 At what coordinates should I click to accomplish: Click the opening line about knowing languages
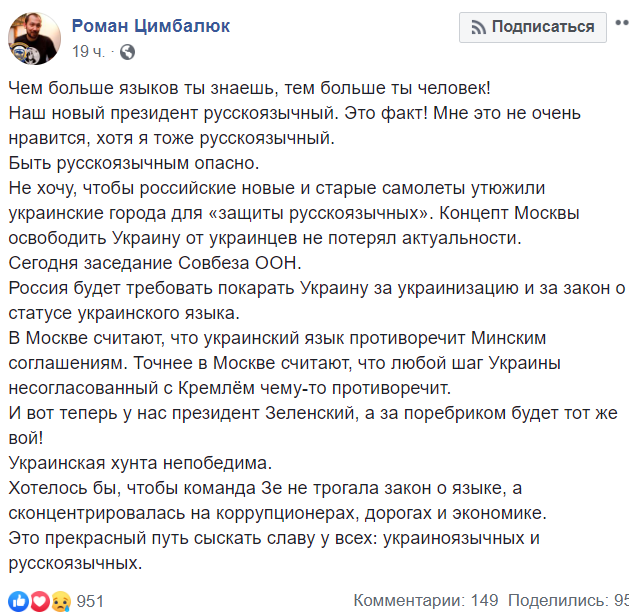point(250,88)
